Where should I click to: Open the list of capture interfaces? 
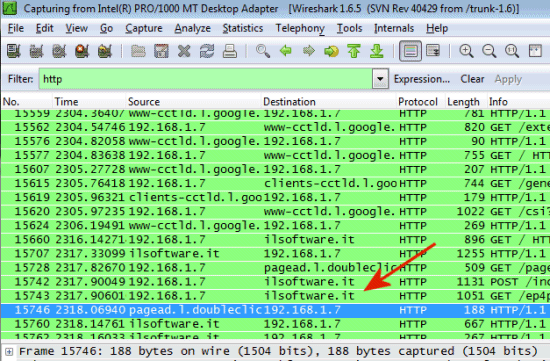click(14, 51)
